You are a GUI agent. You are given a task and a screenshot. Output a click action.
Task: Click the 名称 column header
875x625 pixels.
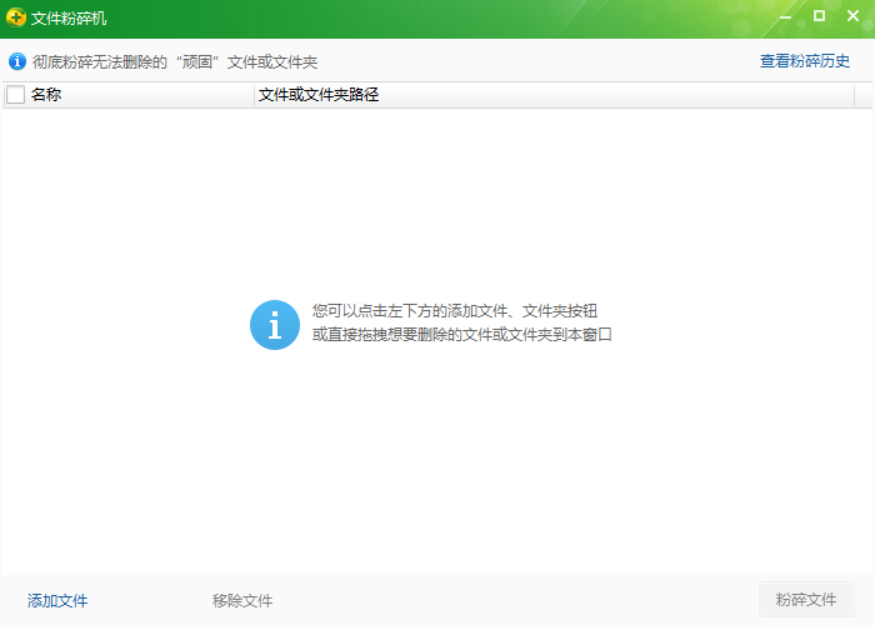click(x=45, y=94)
